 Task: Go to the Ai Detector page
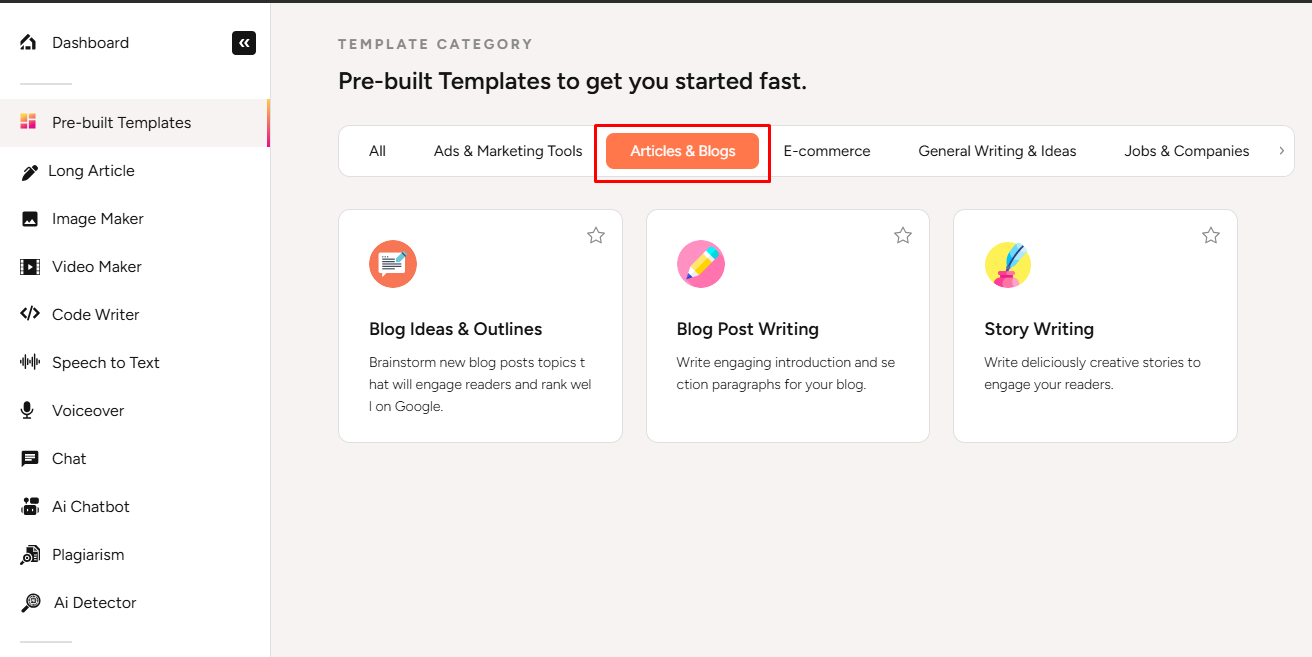[95, 603]
